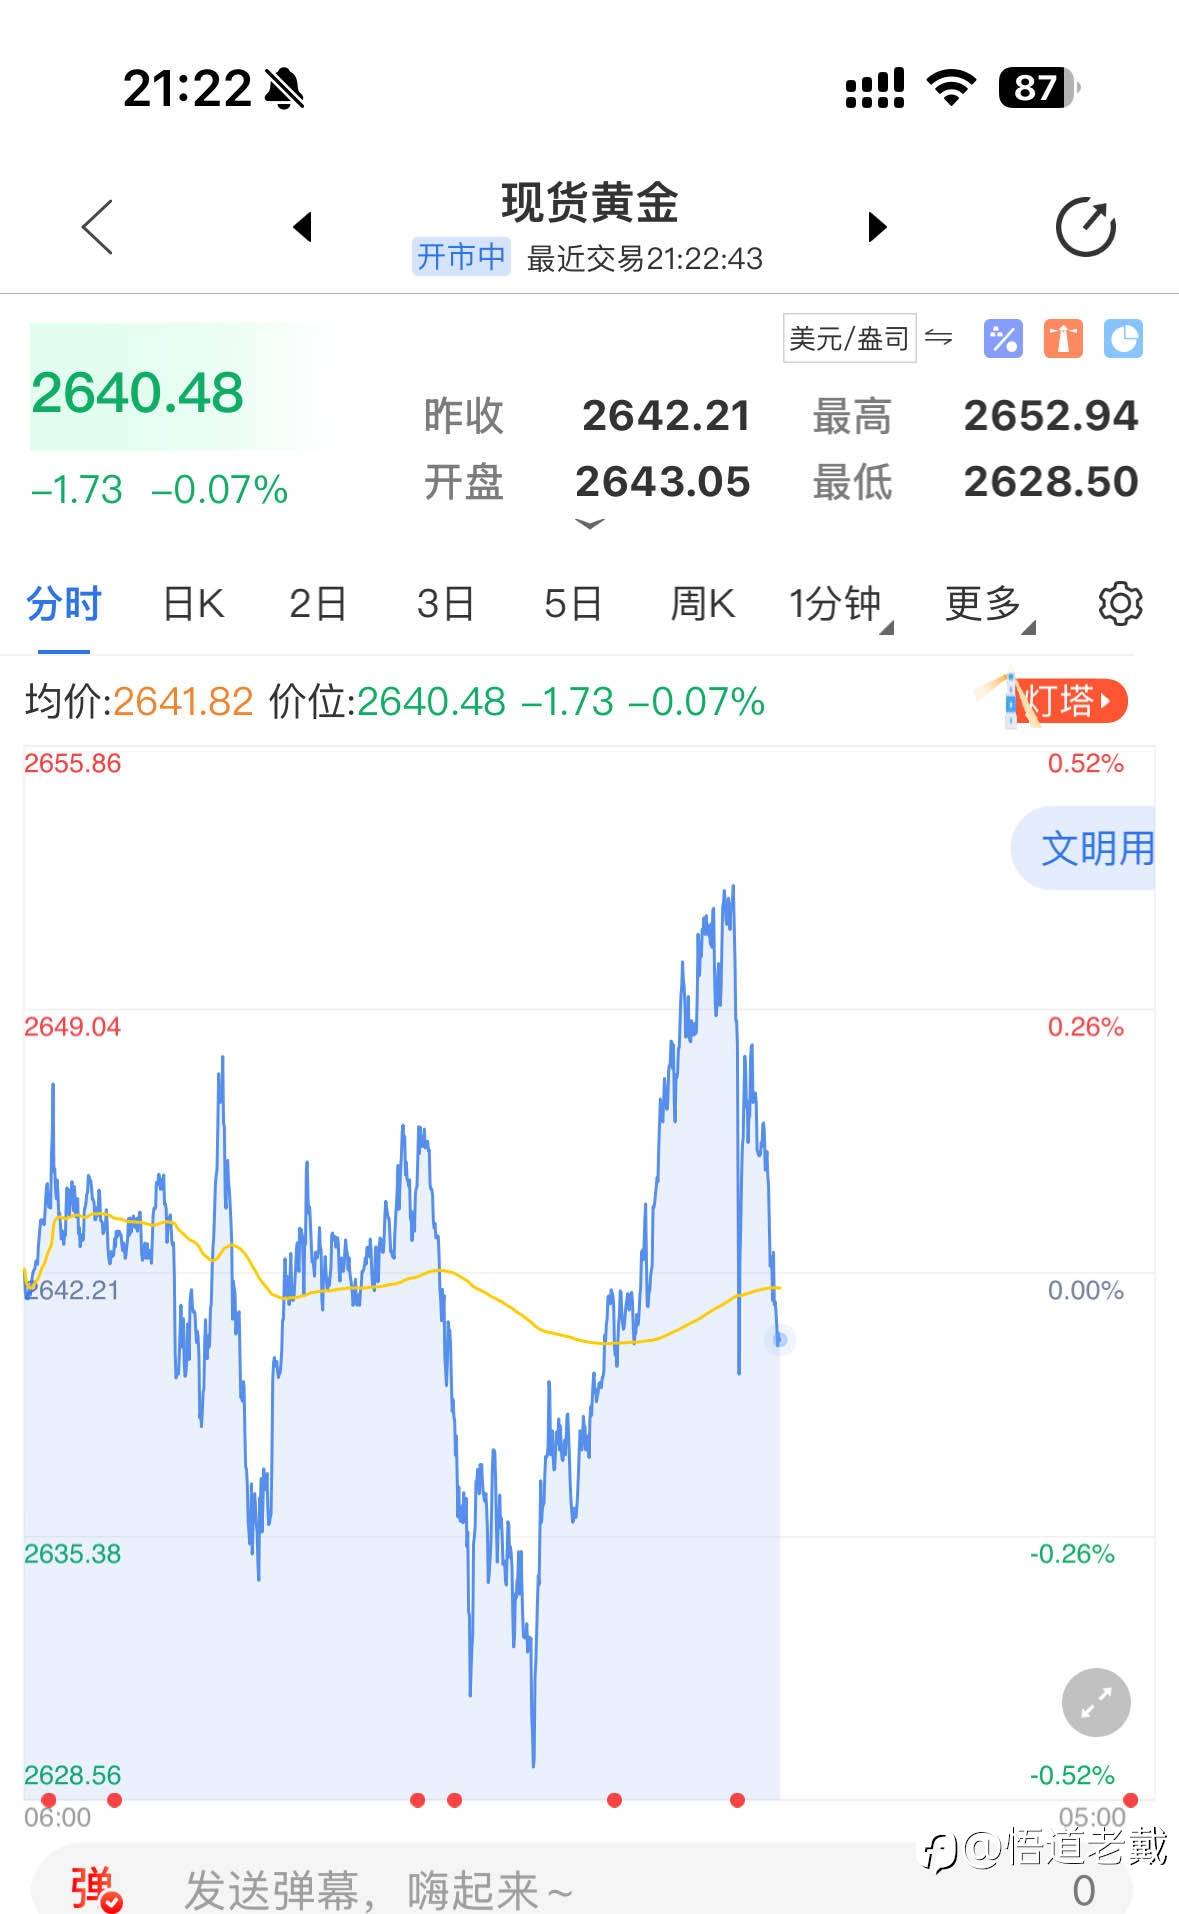This screenshot has width=1179, height=1914.
Task: Open the 1分钟 interval dropdown
Action: (x=838, y=604)
